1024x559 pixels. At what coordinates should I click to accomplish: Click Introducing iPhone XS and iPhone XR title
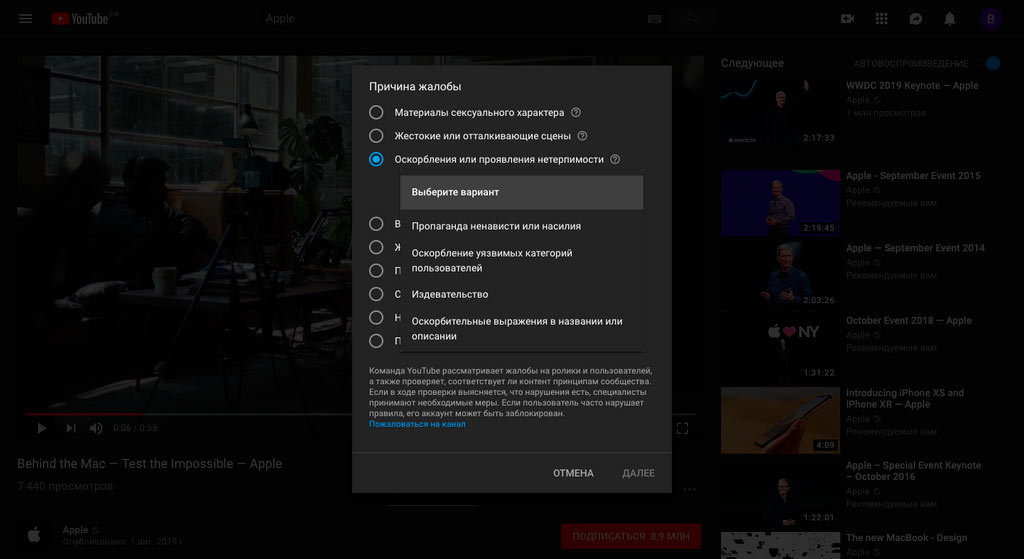pyautogui.click(x=904, y=398)
